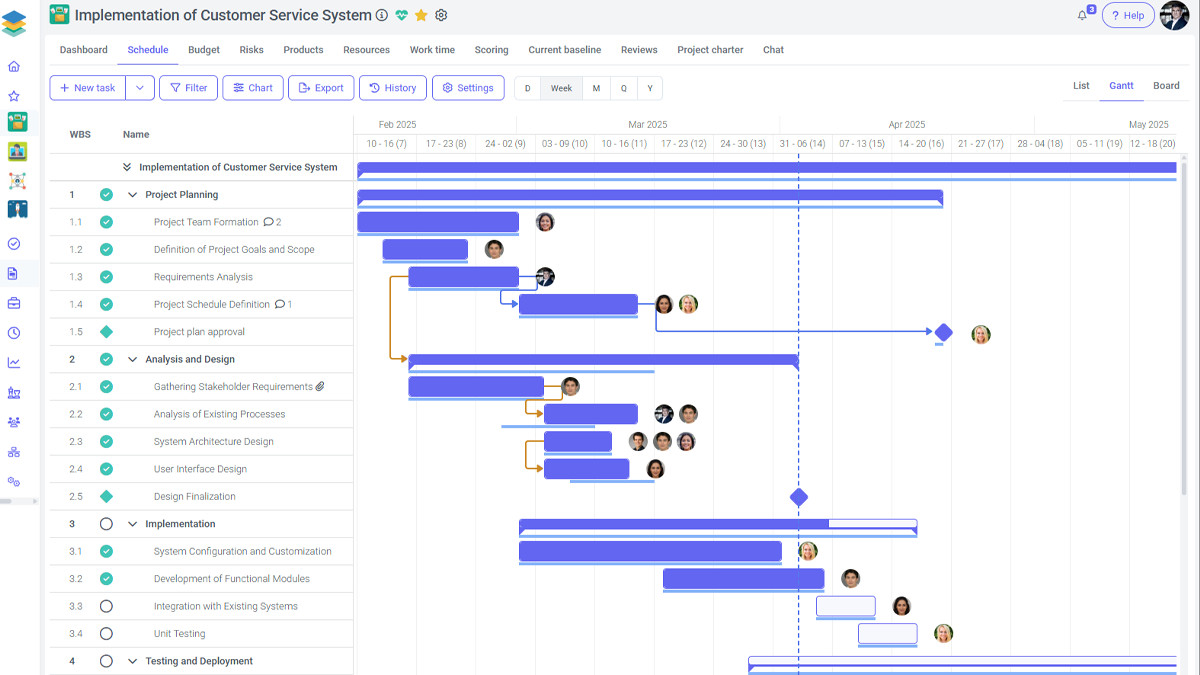
Task: Click the yellow favorite star next to title
Action: [x=421, y=15]
